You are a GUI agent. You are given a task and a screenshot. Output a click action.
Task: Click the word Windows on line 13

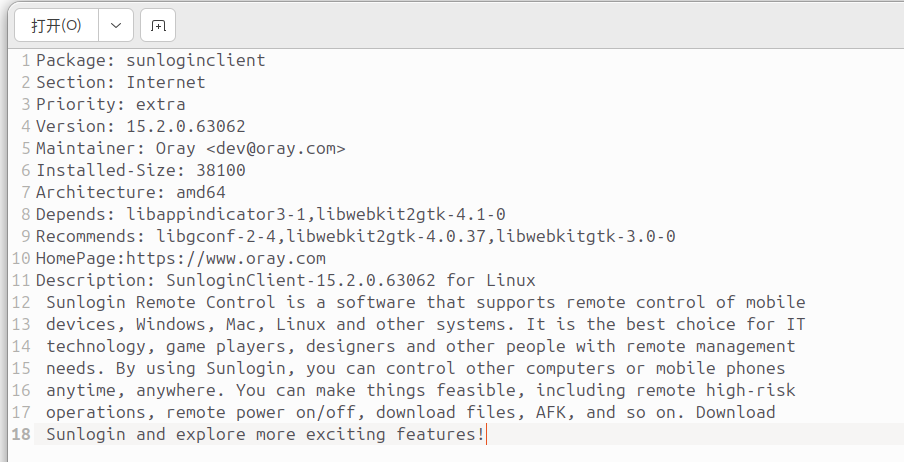tap(171, 324)
